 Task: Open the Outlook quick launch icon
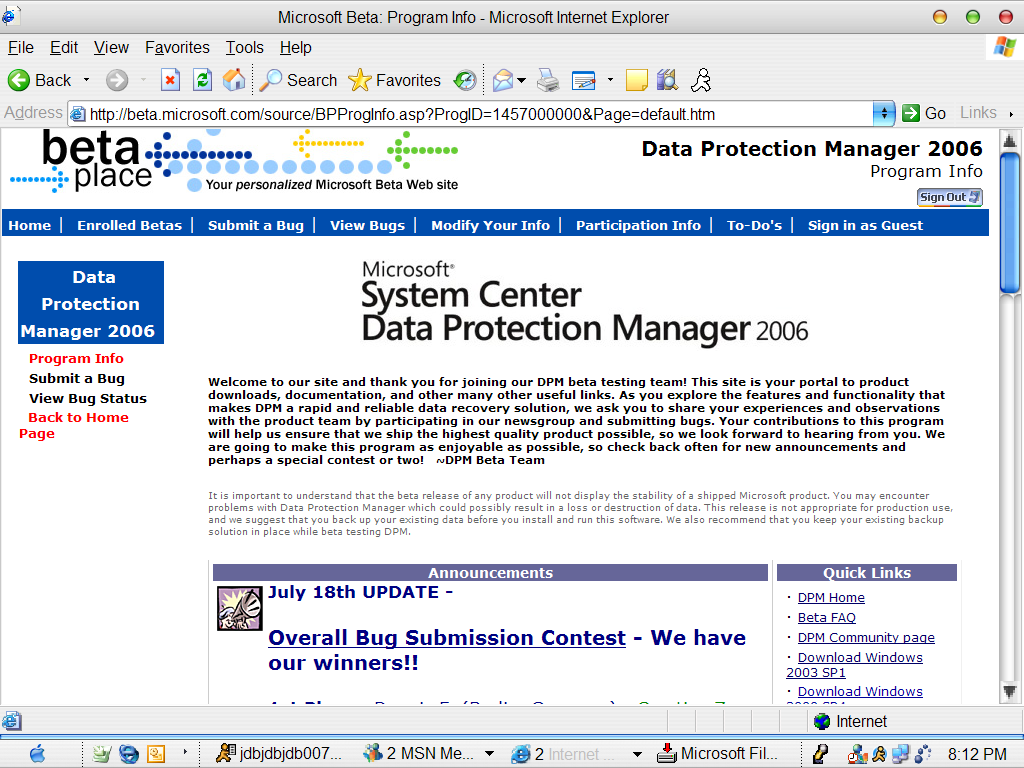point(156,754)
